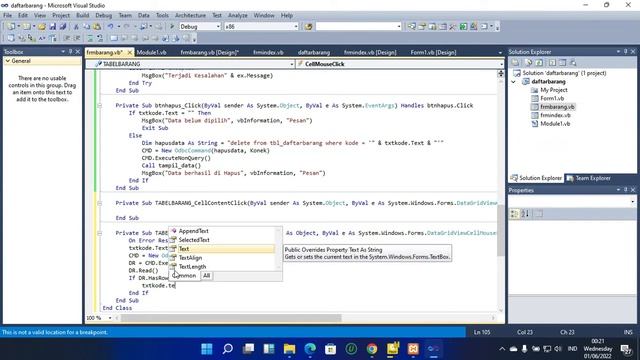Open the Debug menu

point(103,15)
